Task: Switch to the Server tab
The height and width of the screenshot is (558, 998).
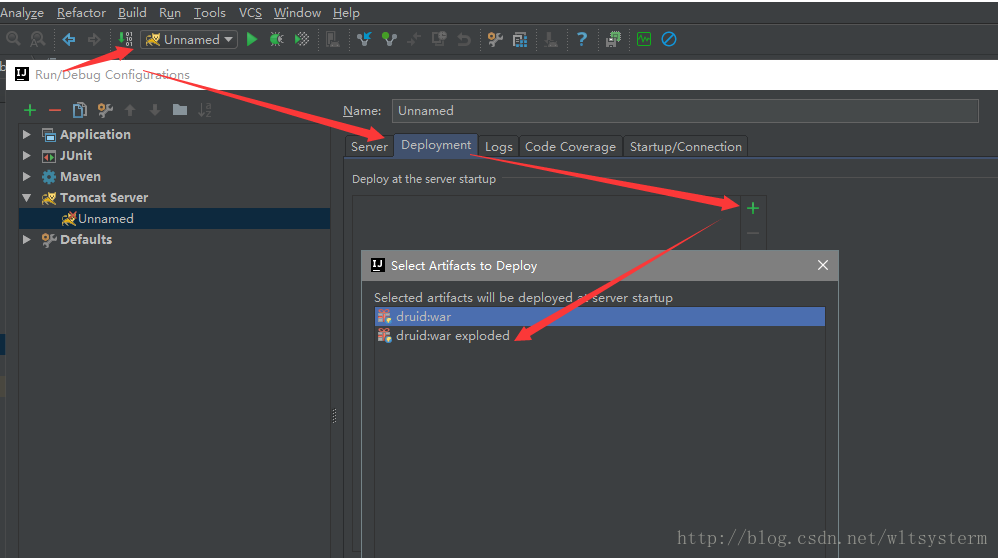Action: point(369,146)
